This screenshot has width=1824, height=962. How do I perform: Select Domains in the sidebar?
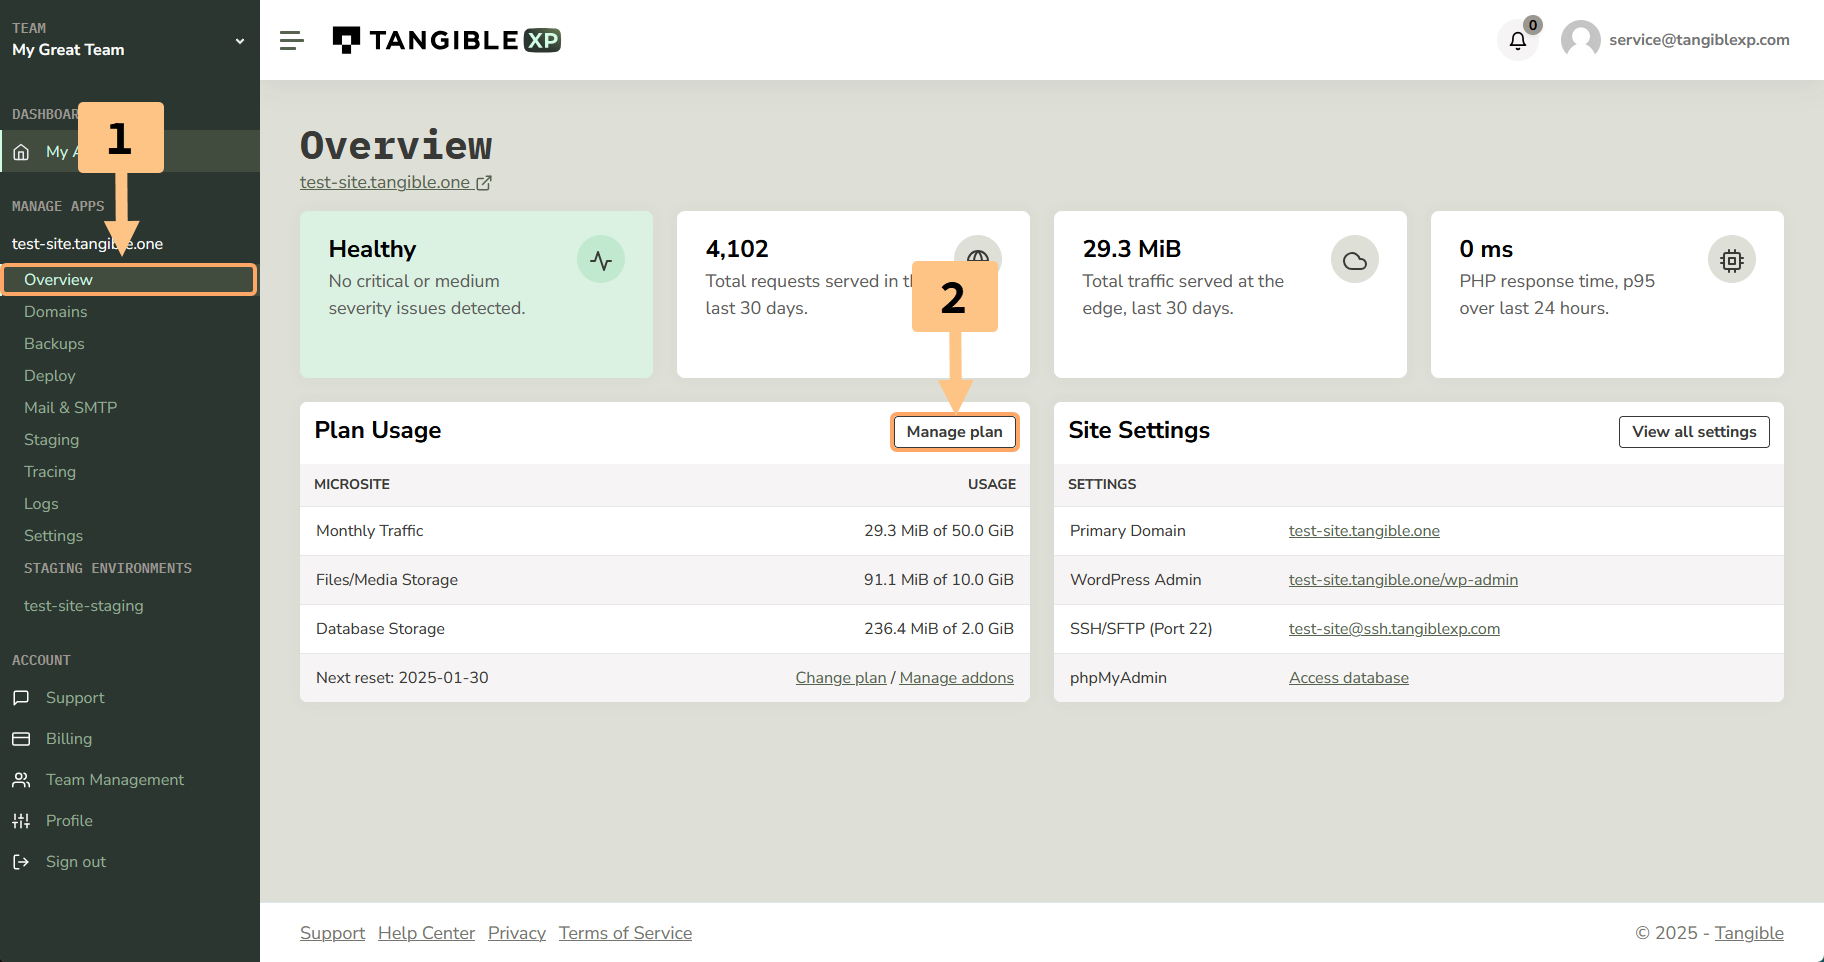(56, 312)
